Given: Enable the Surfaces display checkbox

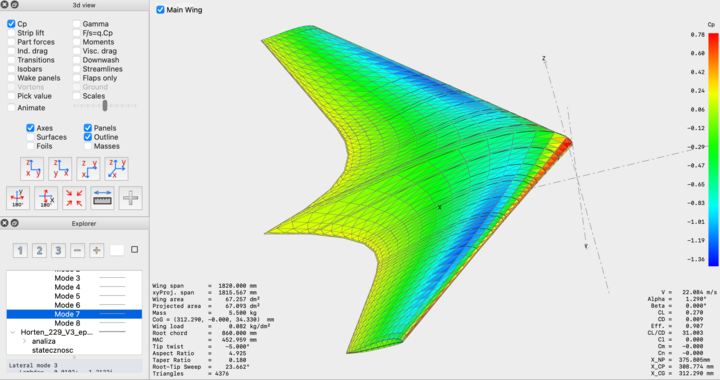Looking at the screenshot, I should [x=30, y=137].
